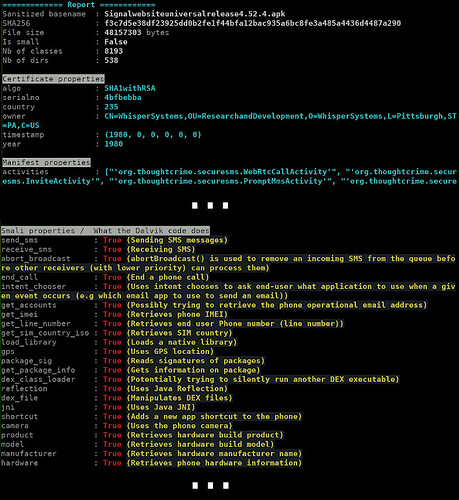Click True value on receive_sms row
Viewport: 459px width, 500px height.
(x=112, y=250)
